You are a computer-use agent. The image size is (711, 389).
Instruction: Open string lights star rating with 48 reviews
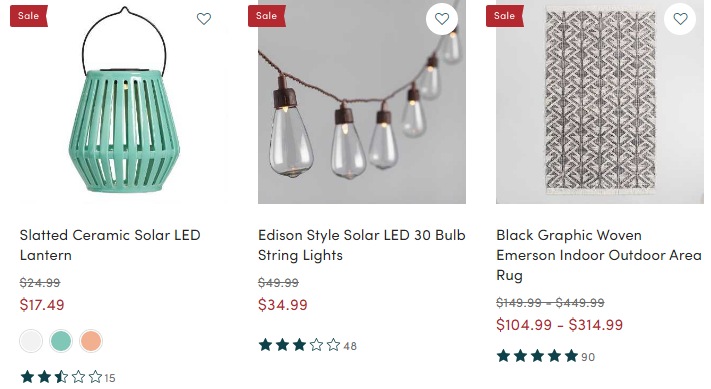pos(307,345)
